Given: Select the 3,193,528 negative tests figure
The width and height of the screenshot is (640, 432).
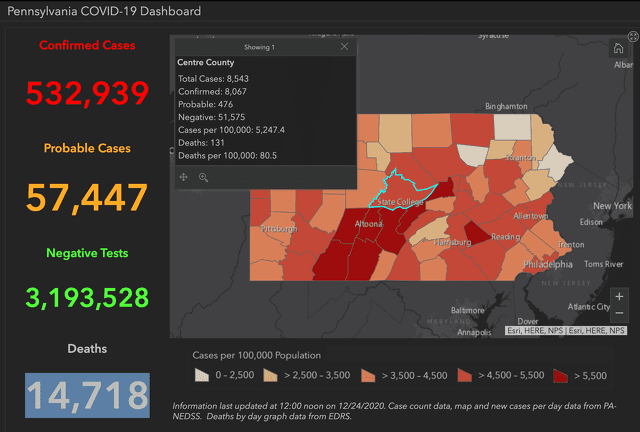Looking at the screenshot, I should pyautogui.click(x=87, y=297).
